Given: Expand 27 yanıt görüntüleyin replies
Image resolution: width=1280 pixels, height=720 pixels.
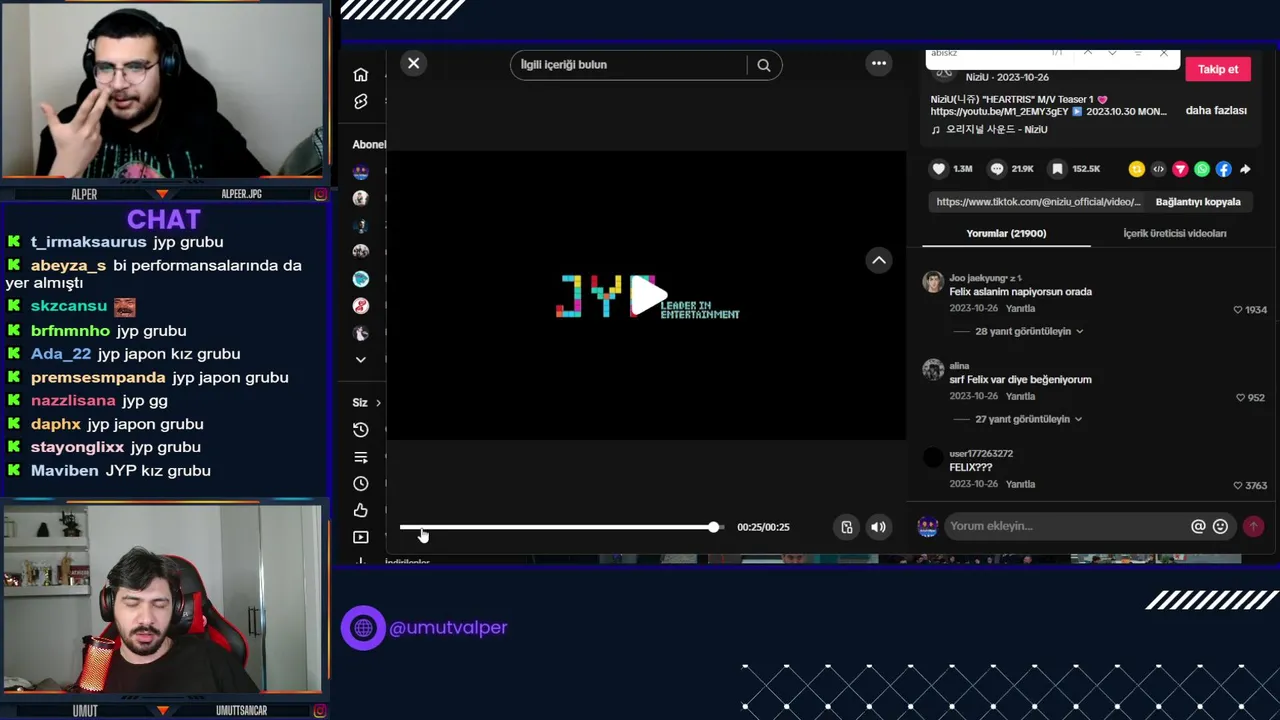Looking at the screenshot, I should pyautogui.click(x=1029, y=419).
